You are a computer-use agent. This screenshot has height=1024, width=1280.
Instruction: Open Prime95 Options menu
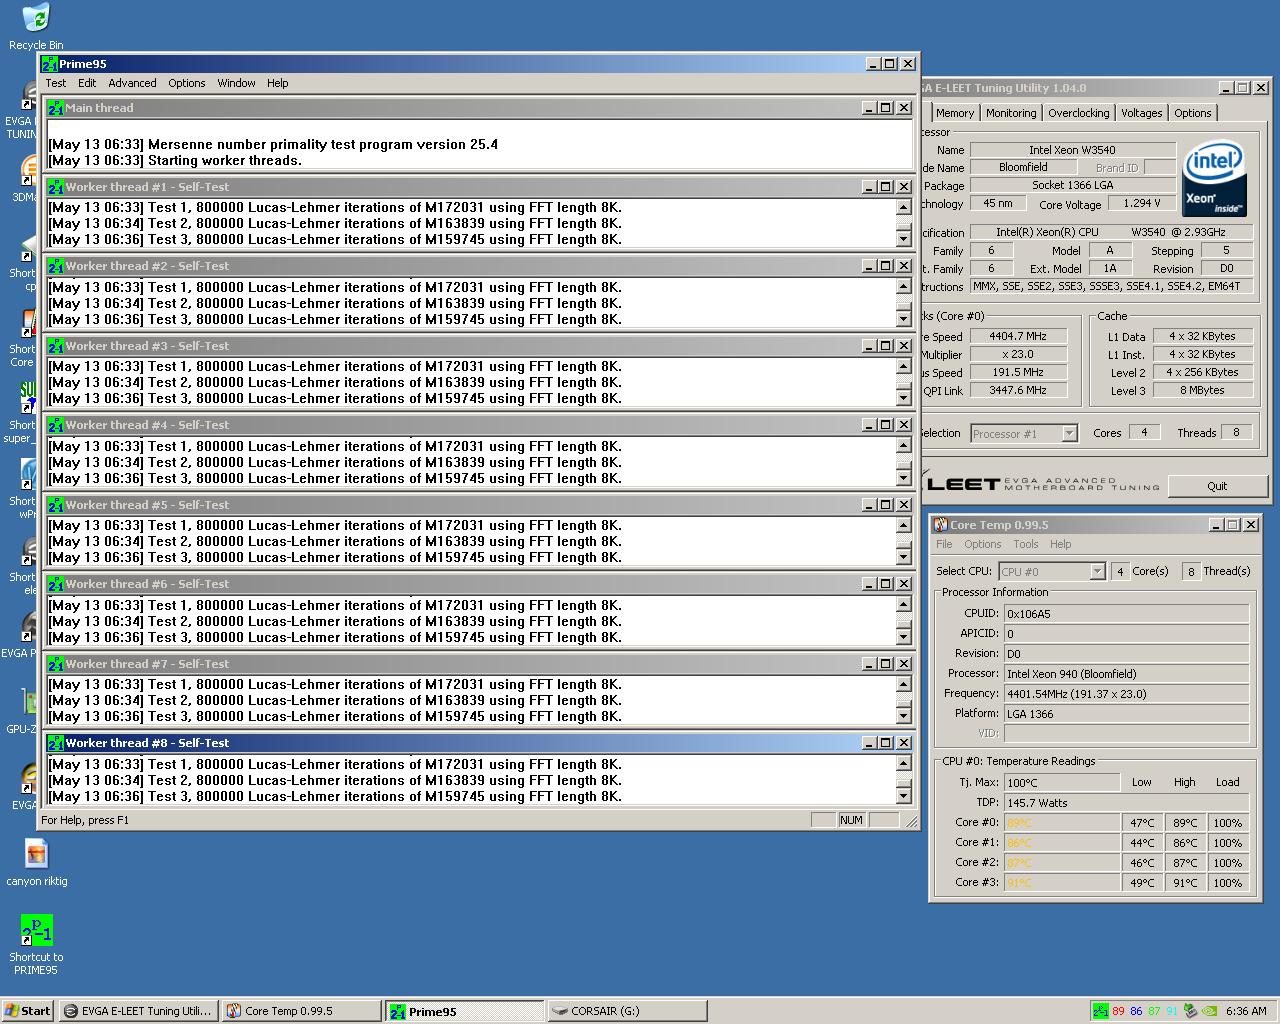tap(187, 83)
